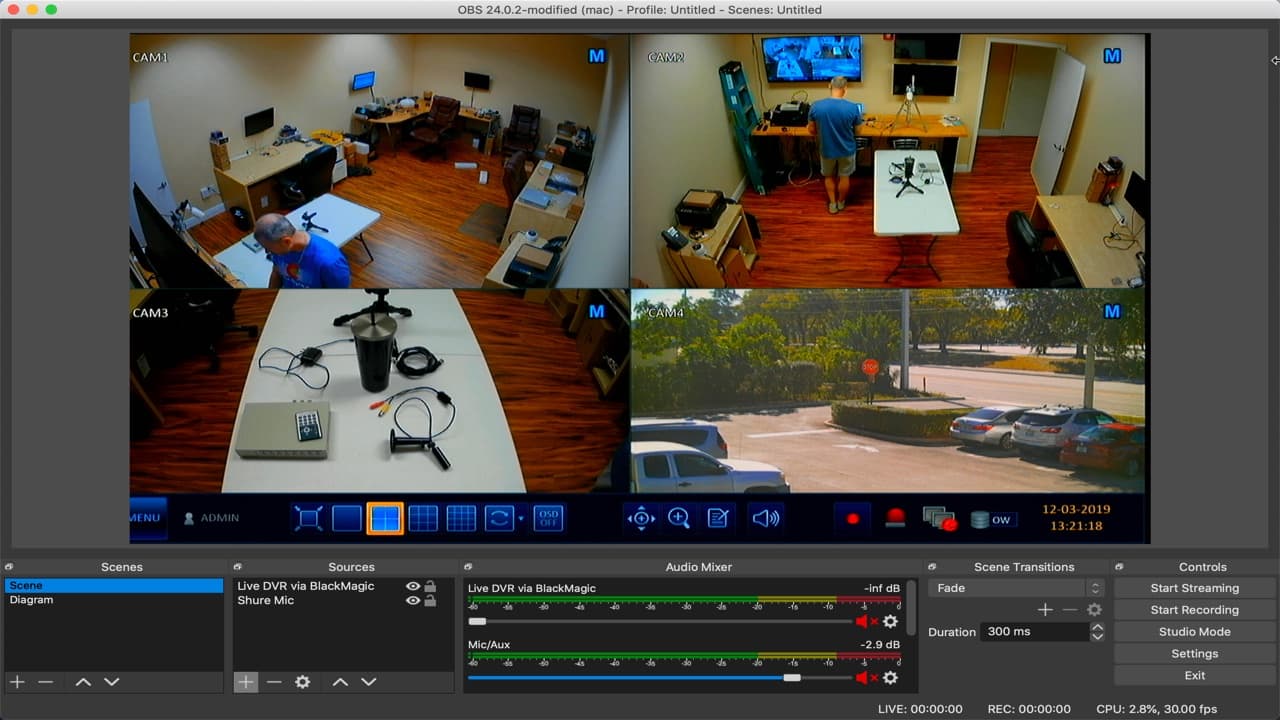
Task: Select the single camera view icon
Action: click(x=346, y=517)
